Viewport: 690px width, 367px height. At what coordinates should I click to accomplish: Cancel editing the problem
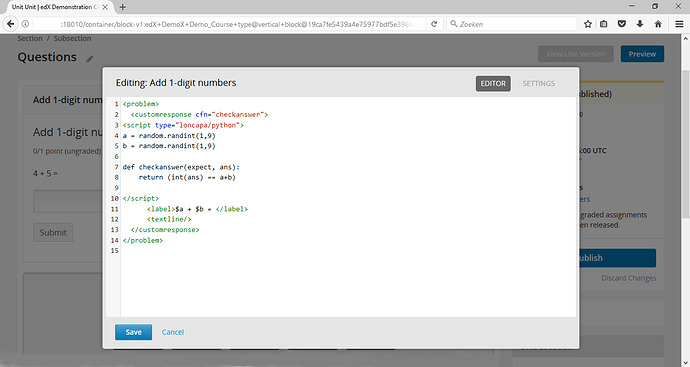[172, 332]
